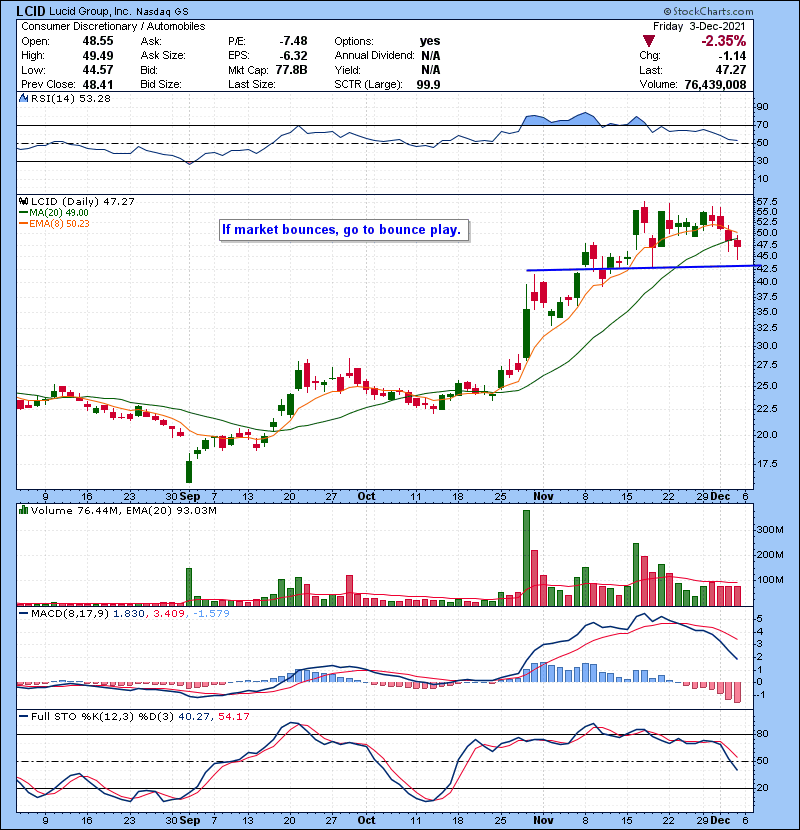Click the Volume figure 76,439,008

tap(715, 84)
